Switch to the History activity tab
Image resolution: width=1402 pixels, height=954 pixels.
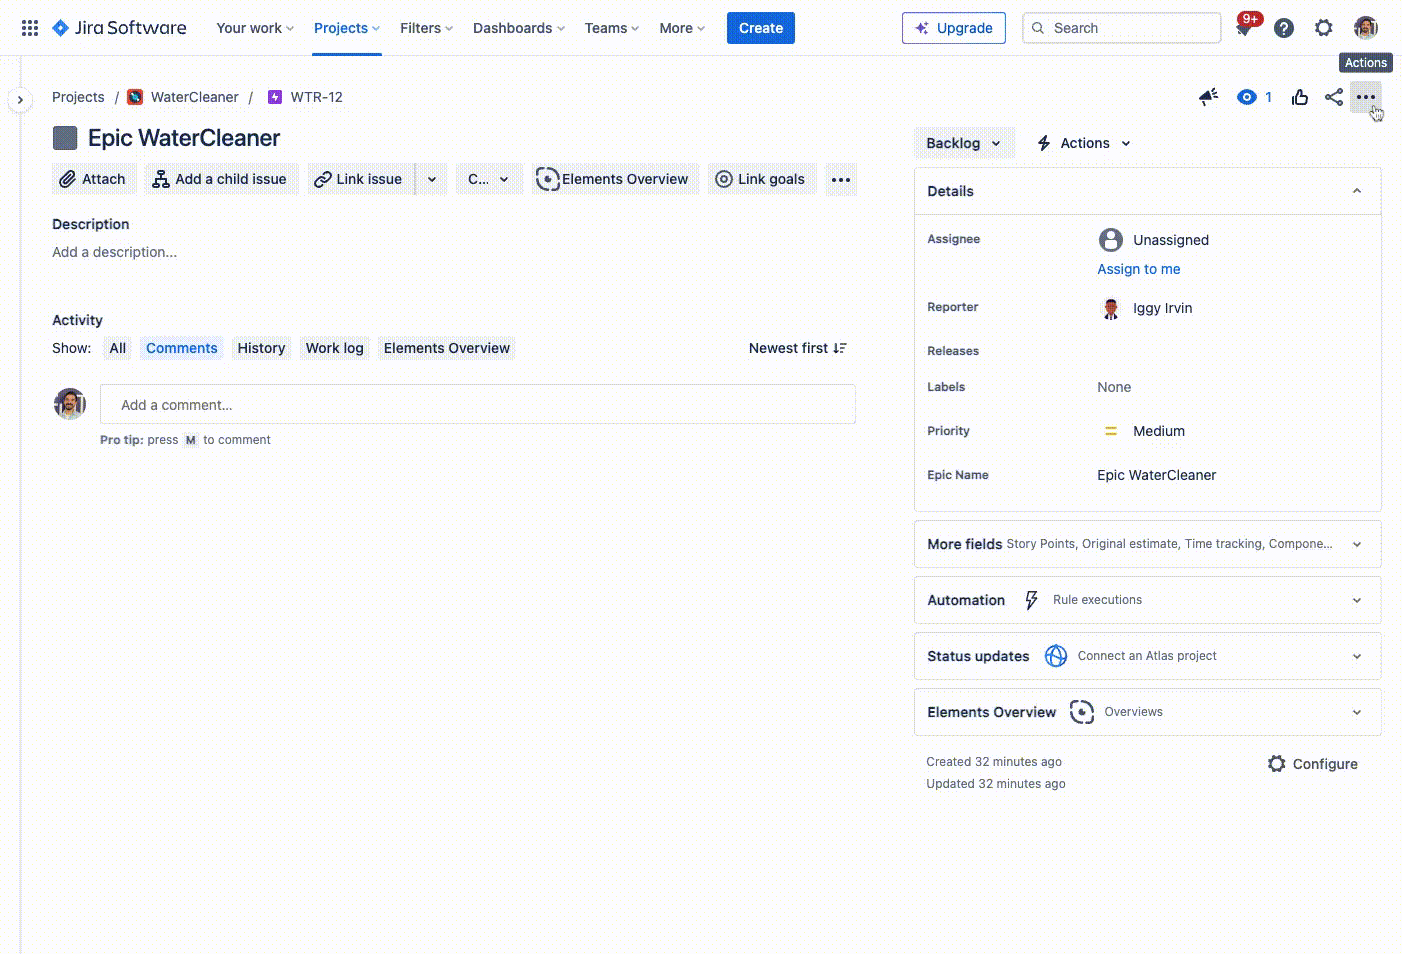(261, 348)
